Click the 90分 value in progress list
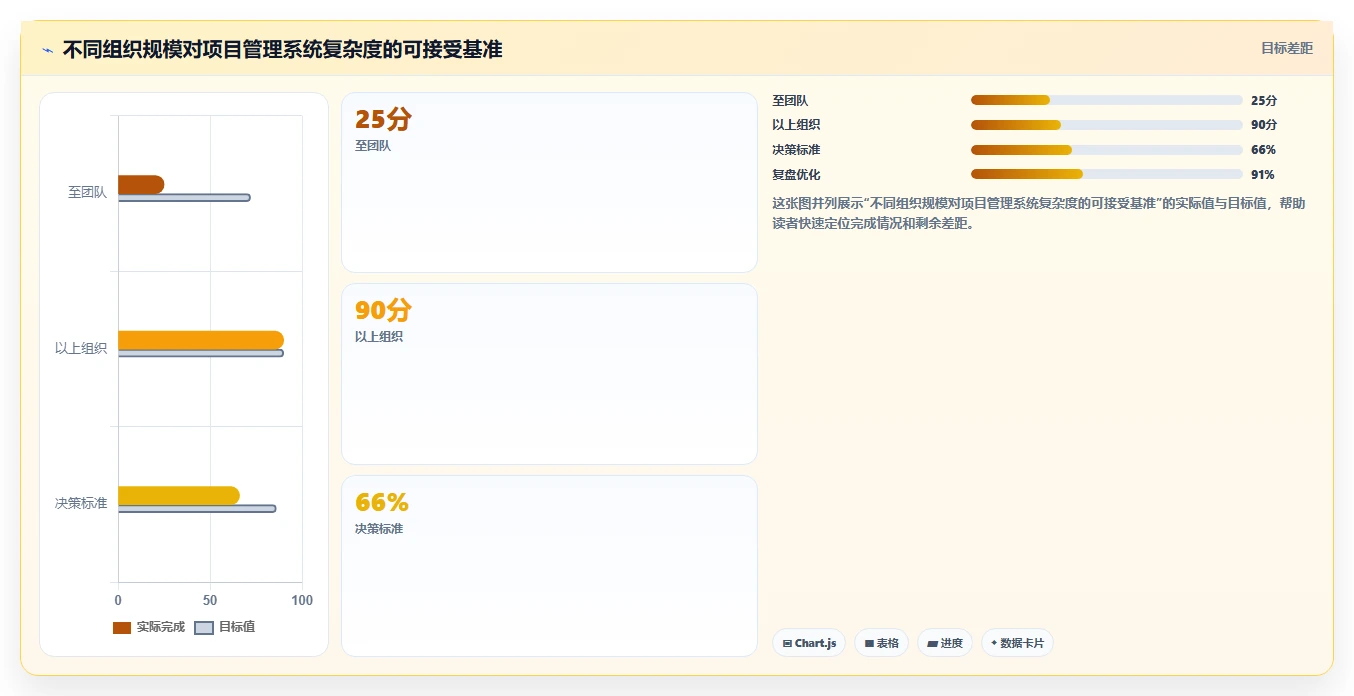Image resolution: width=1354 pixels, height=696 pixels. (1264, 125)
